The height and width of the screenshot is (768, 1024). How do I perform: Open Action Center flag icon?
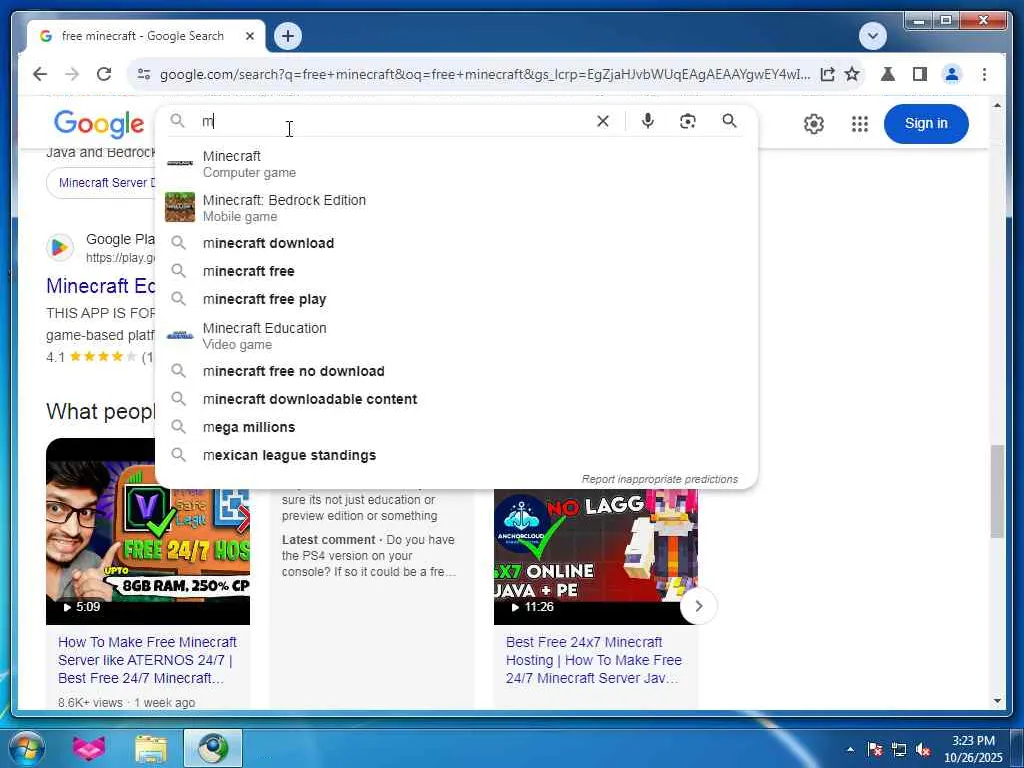coord(875,749)
